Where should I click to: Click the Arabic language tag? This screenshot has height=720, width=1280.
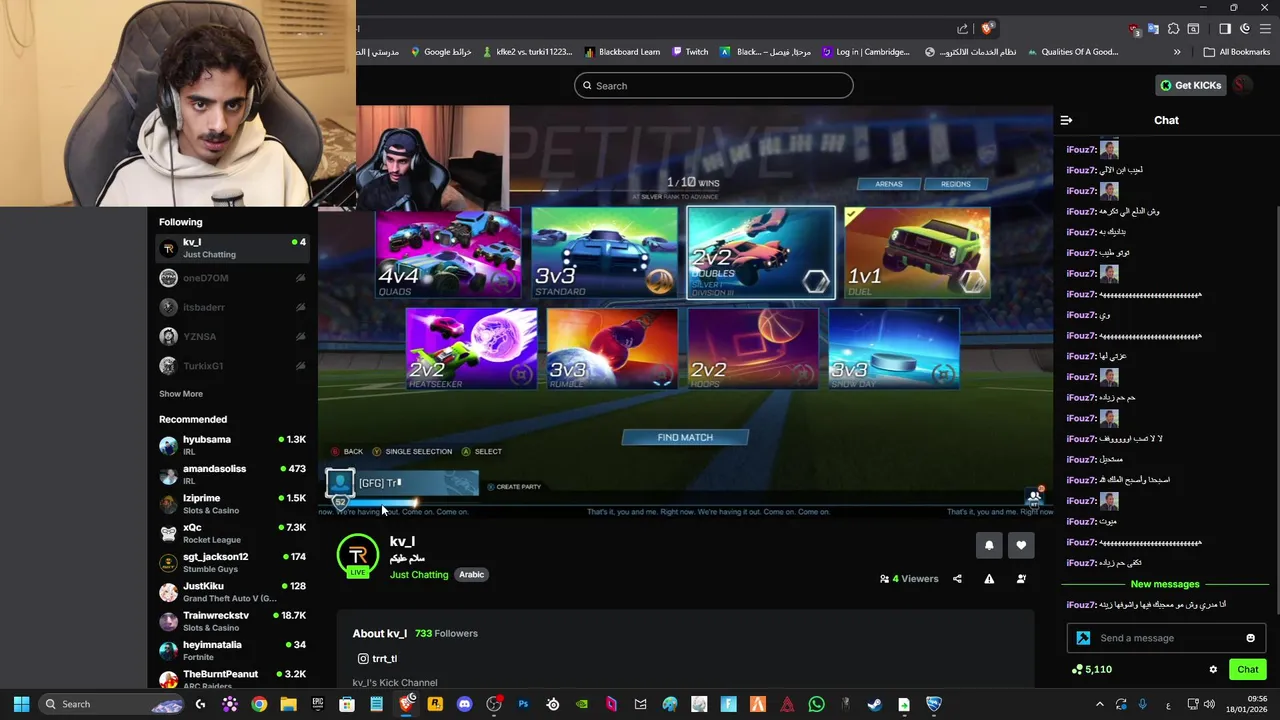click(471, 575)
